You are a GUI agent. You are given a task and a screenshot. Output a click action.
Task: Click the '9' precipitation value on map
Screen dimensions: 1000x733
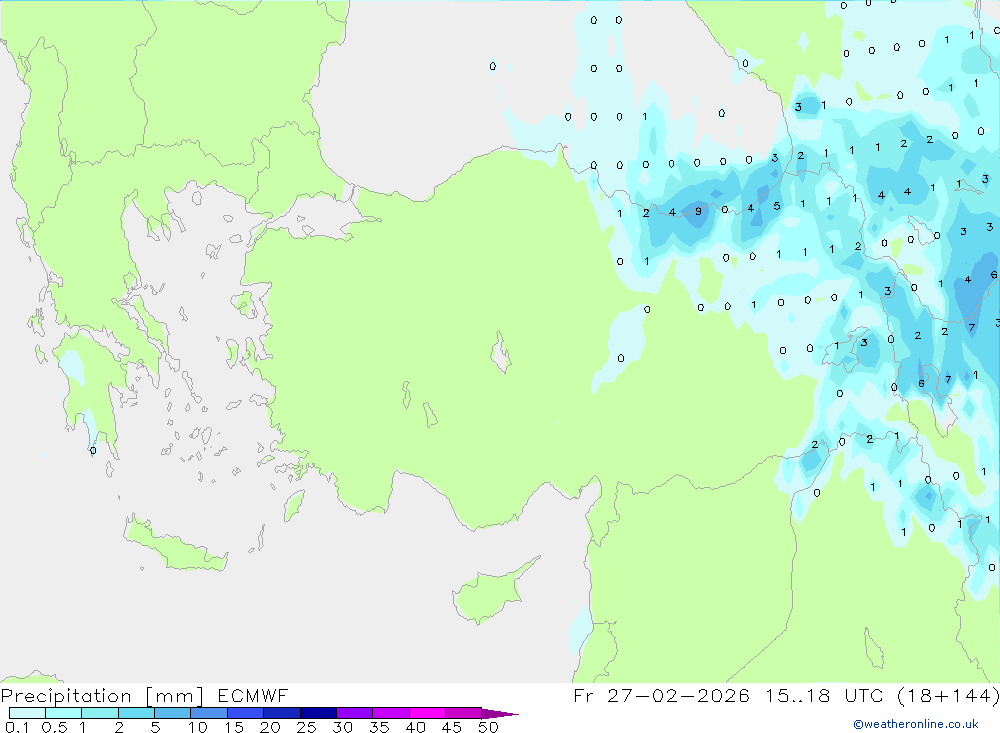click(698, 211)
